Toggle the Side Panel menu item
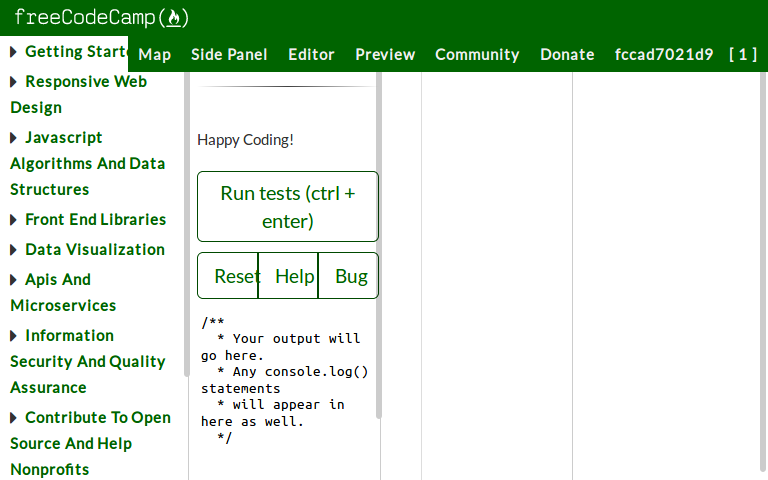This screenshot has height=480, width=768. pos(229,54)
